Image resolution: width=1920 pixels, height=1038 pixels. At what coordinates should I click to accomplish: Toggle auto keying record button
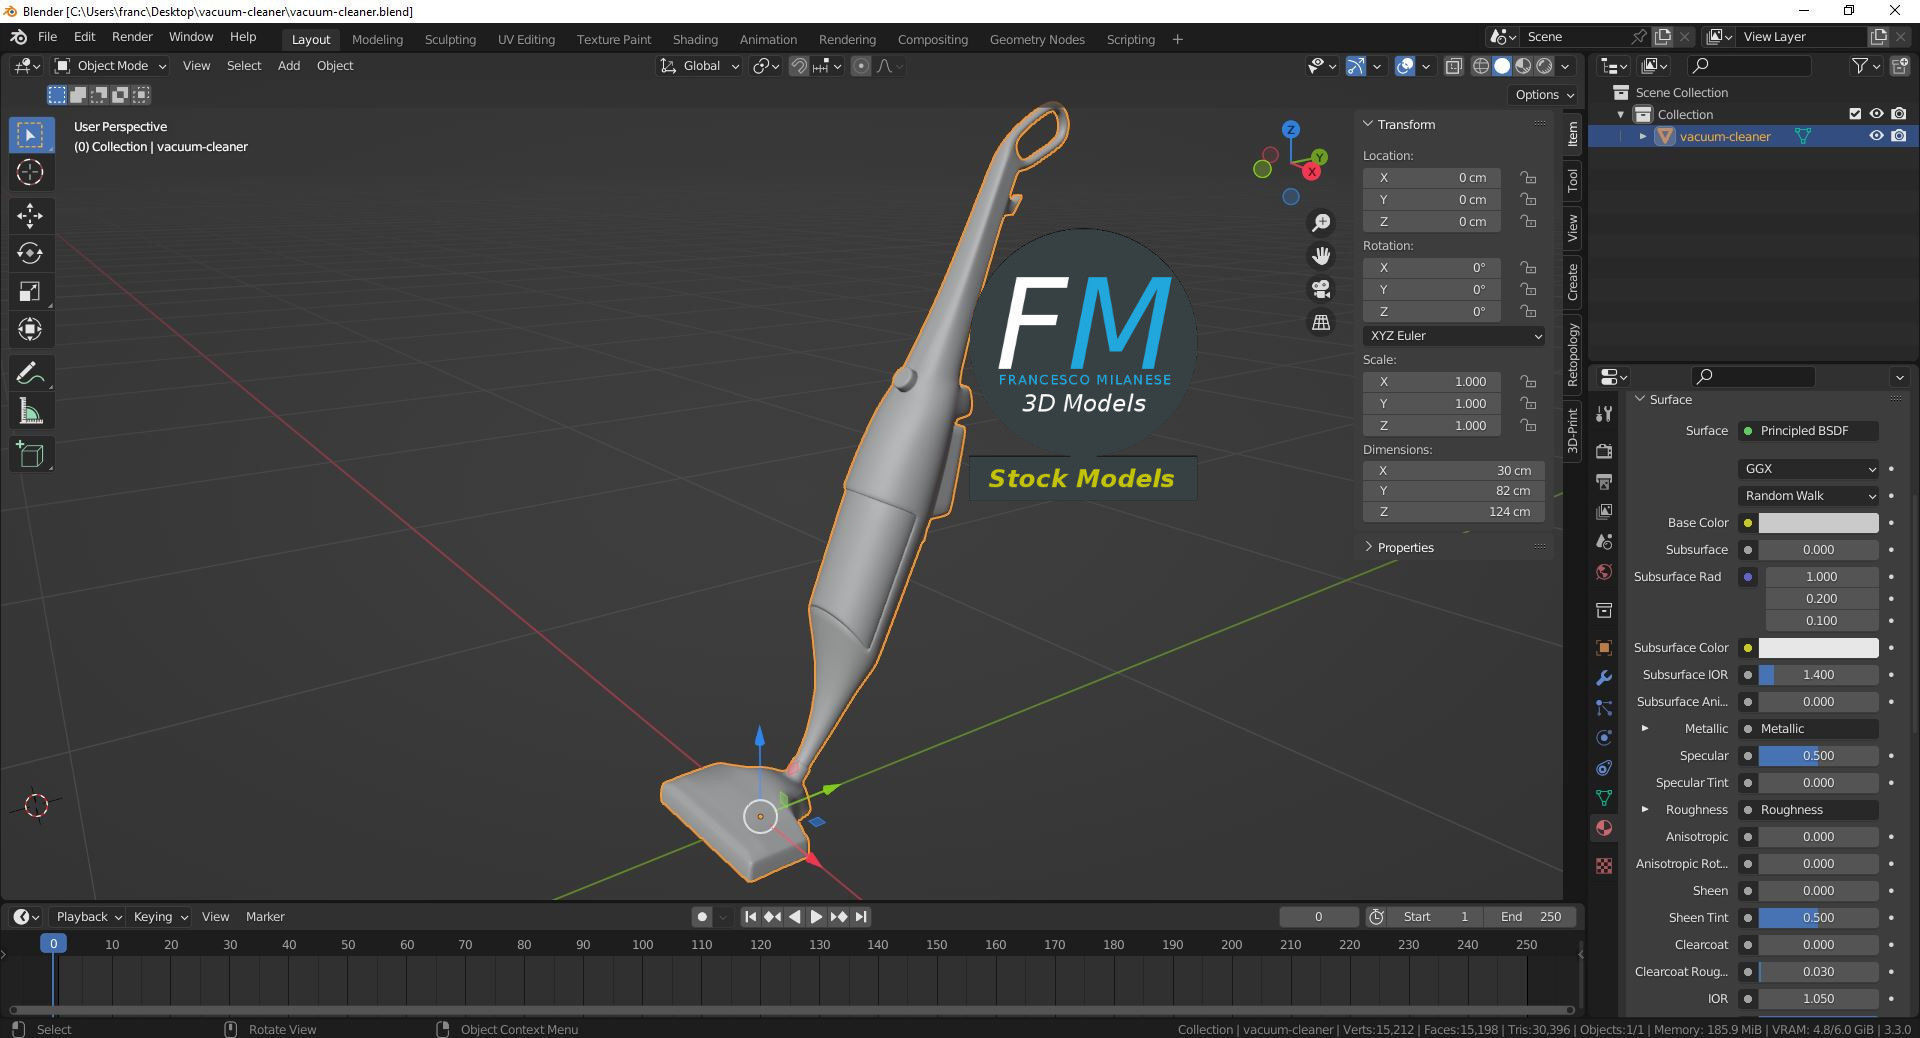click(x=702, y=916)
